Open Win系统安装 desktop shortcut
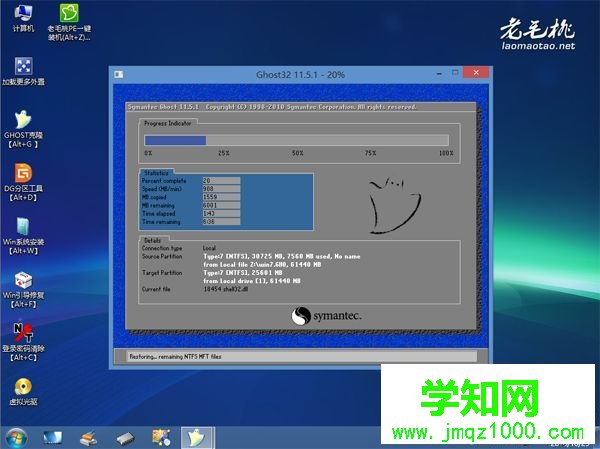Screen dimensions: 600x449 pyautogui.click(x=23, y=236)
